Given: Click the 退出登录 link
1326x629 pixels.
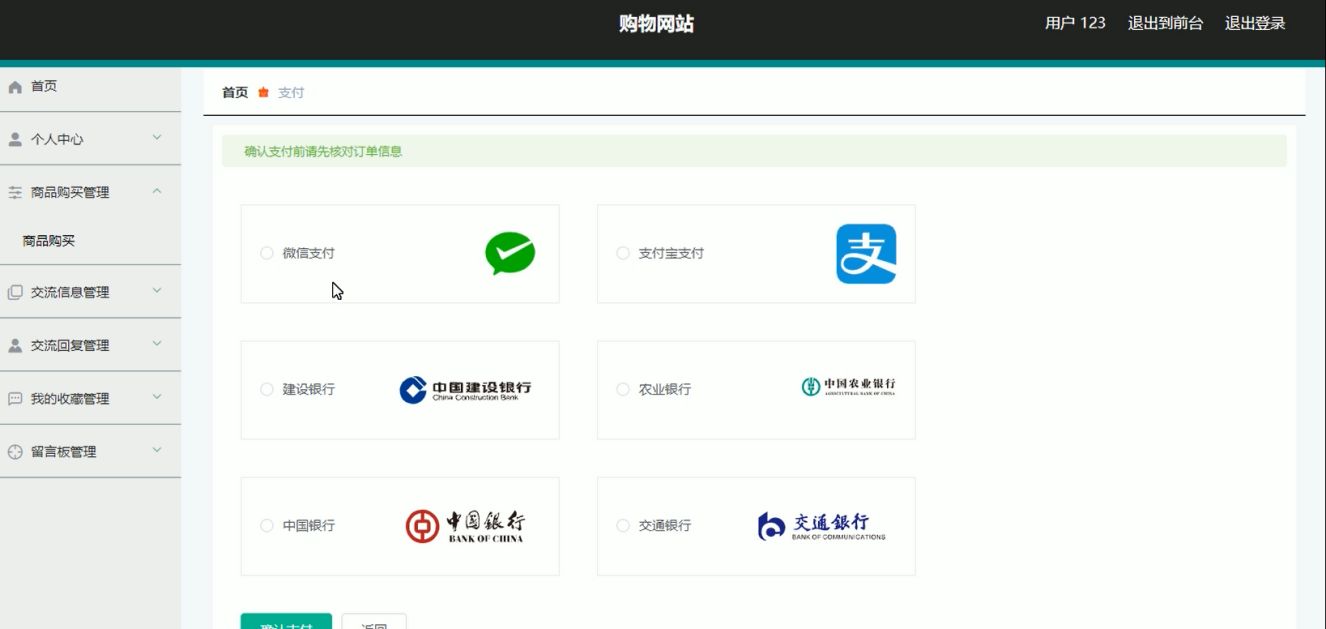Looking at the screenshot, I should tap(1255, 23).
